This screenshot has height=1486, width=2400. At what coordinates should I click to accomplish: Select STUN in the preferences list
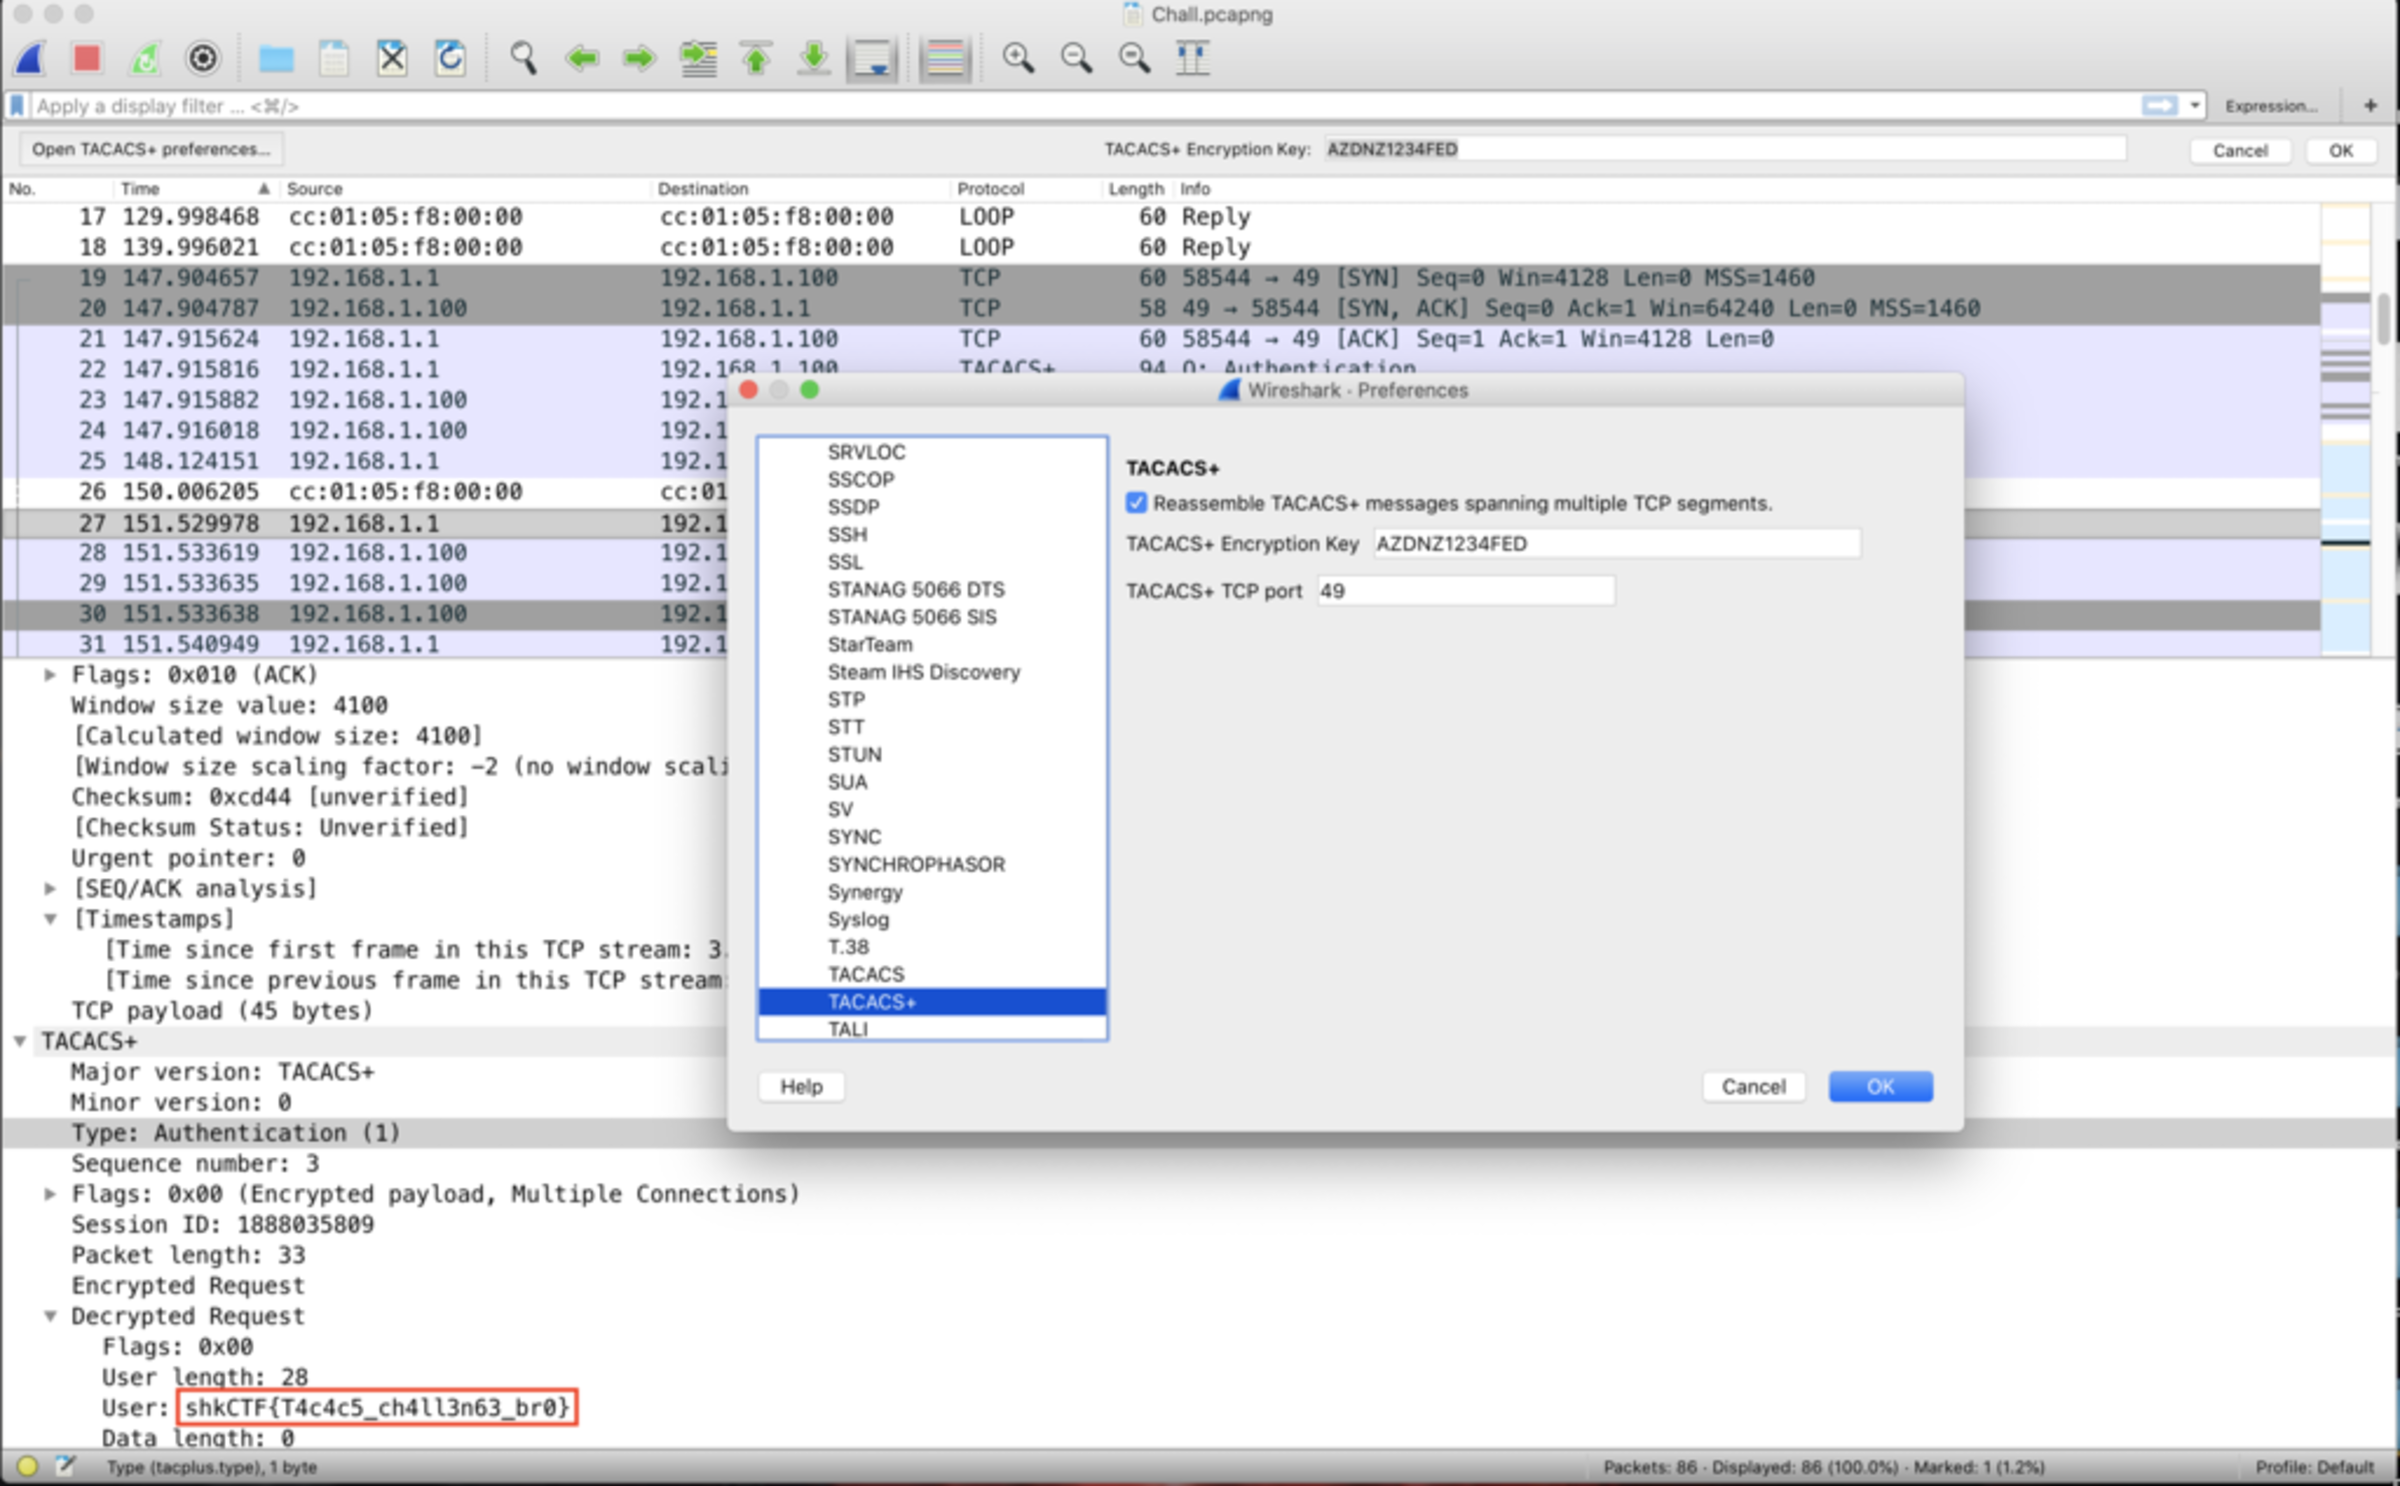click(x=932, y=754)
